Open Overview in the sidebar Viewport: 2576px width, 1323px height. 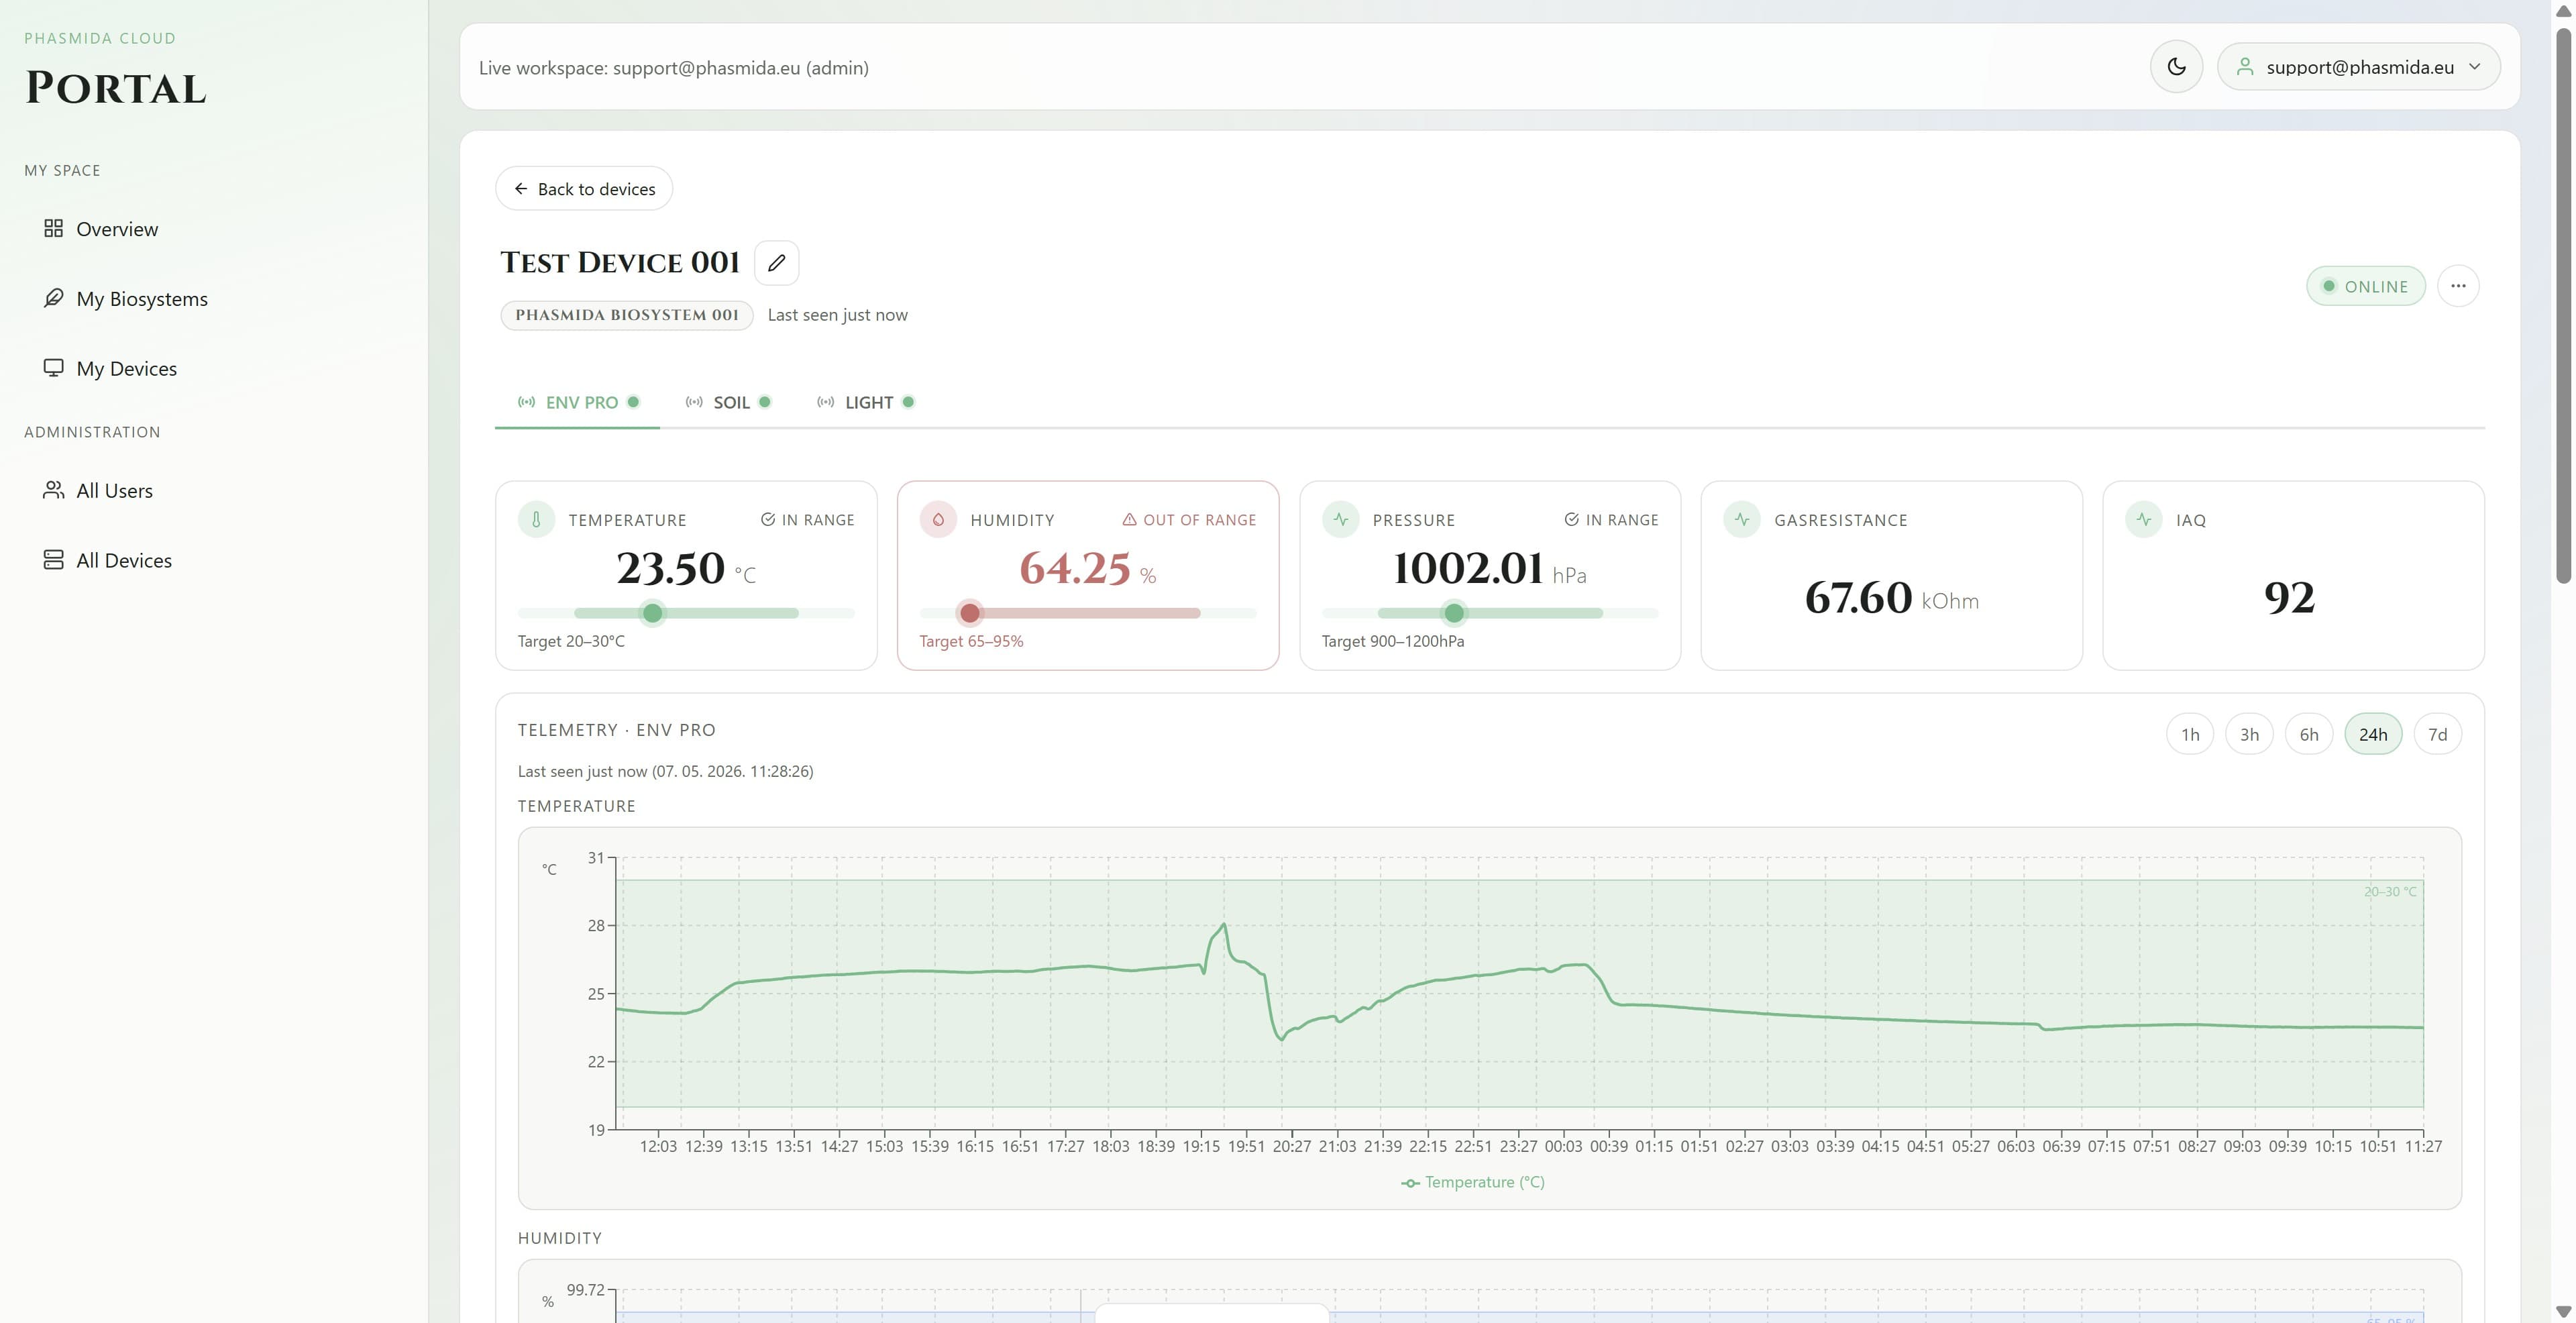tap(117, 229)
